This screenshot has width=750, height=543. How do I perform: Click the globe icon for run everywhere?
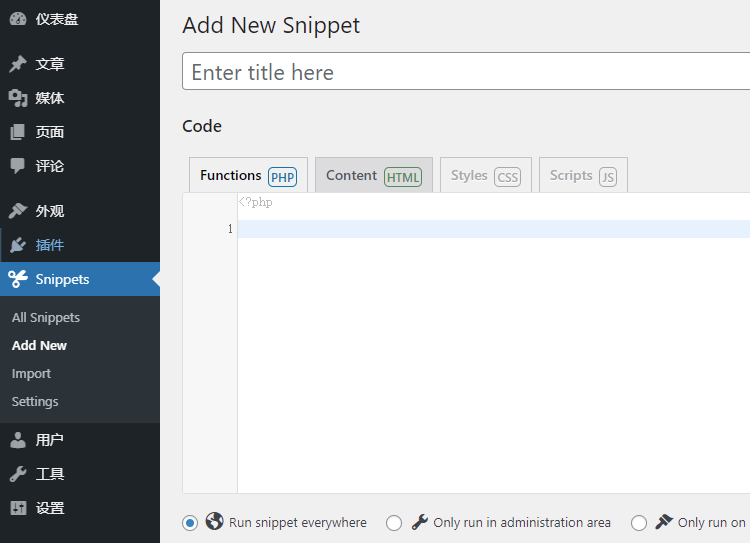tap(214, 521)
